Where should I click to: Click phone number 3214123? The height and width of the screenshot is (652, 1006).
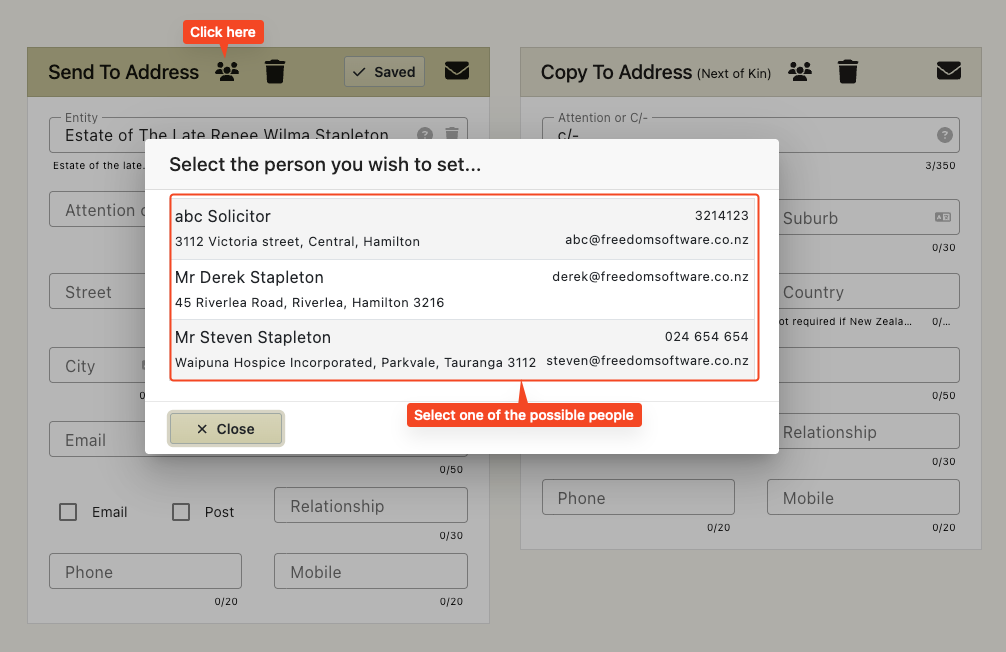pos(722,216)
